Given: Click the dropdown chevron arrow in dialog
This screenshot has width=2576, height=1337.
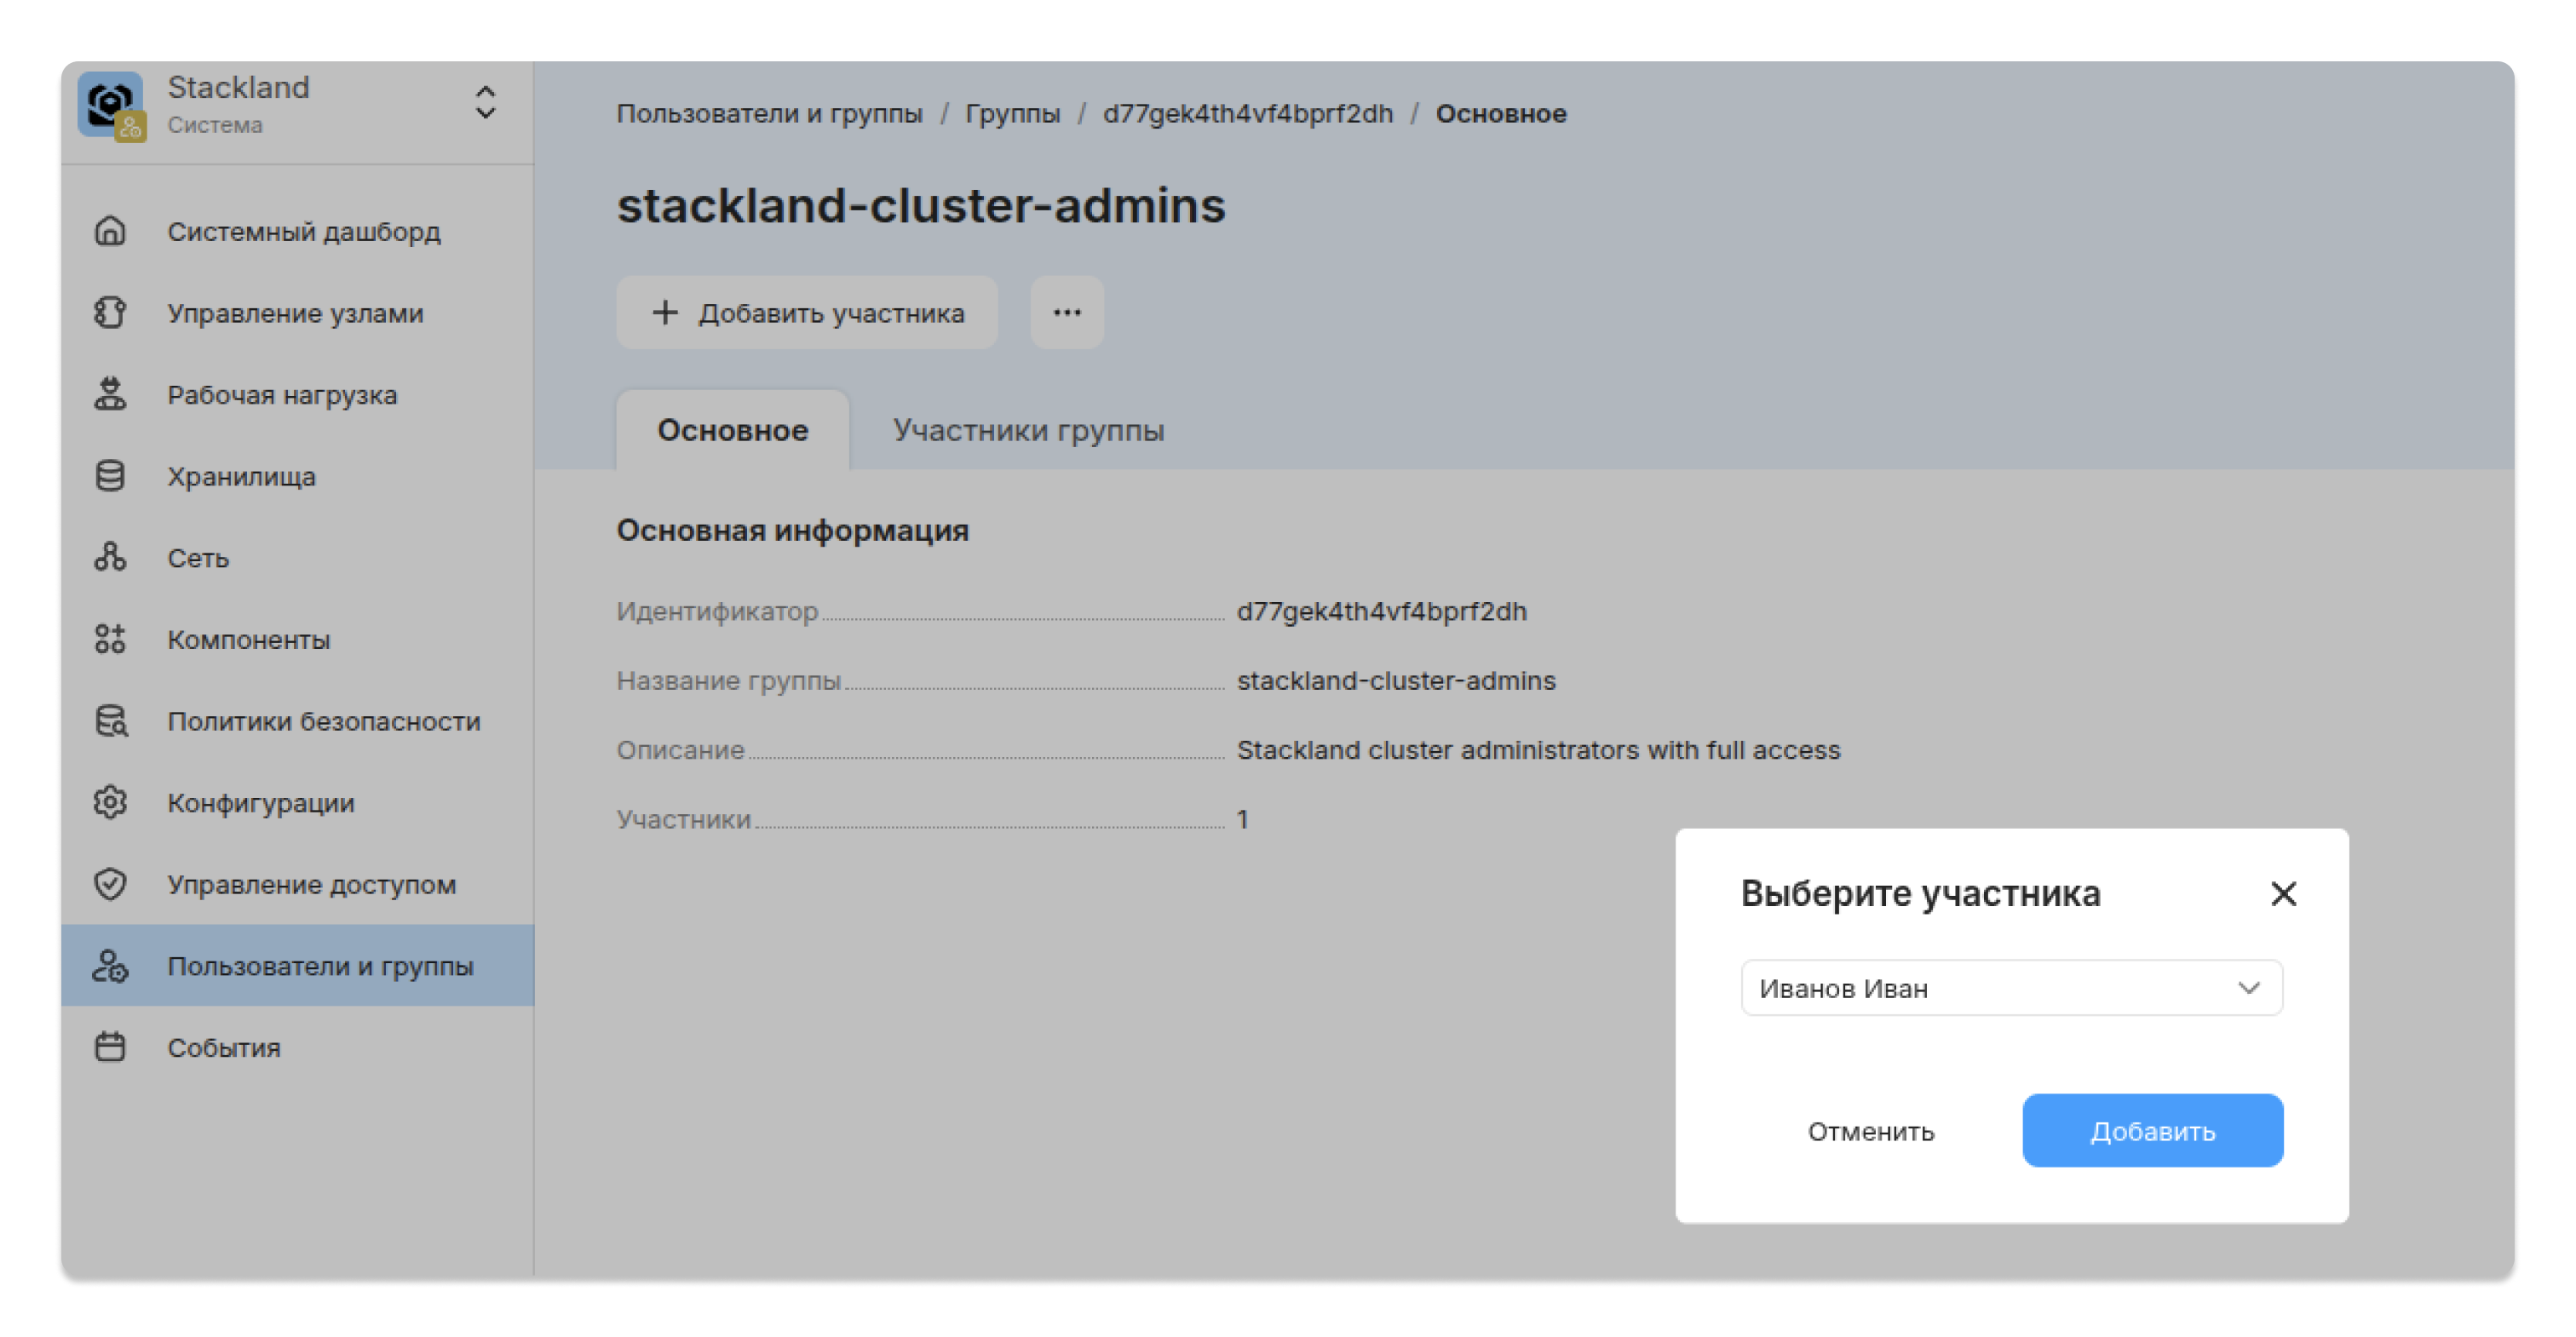Looking at the screenshot, I should coord(2249,988).
